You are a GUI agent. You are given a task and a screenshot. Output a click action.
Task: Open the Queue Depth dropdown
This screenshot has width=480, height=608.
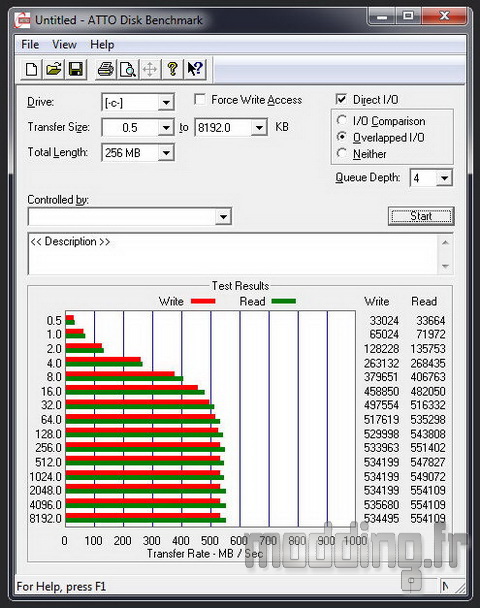click(444, 178)
